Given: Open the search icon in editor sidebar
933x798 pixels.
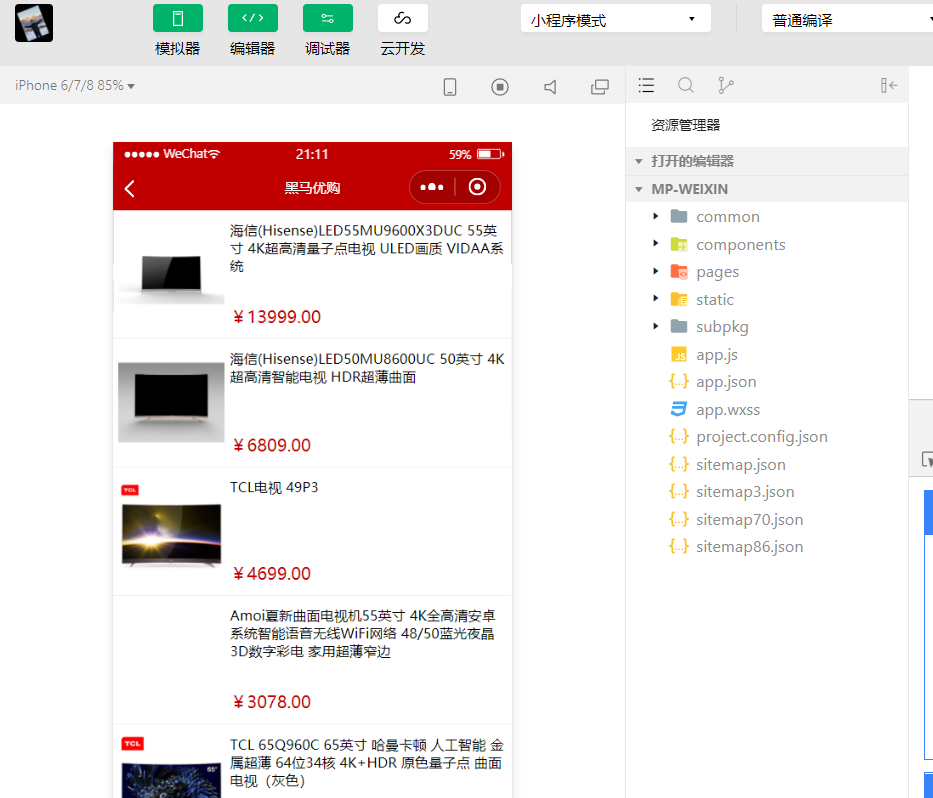Looking at the screenshot, I should tap(685, 85).
